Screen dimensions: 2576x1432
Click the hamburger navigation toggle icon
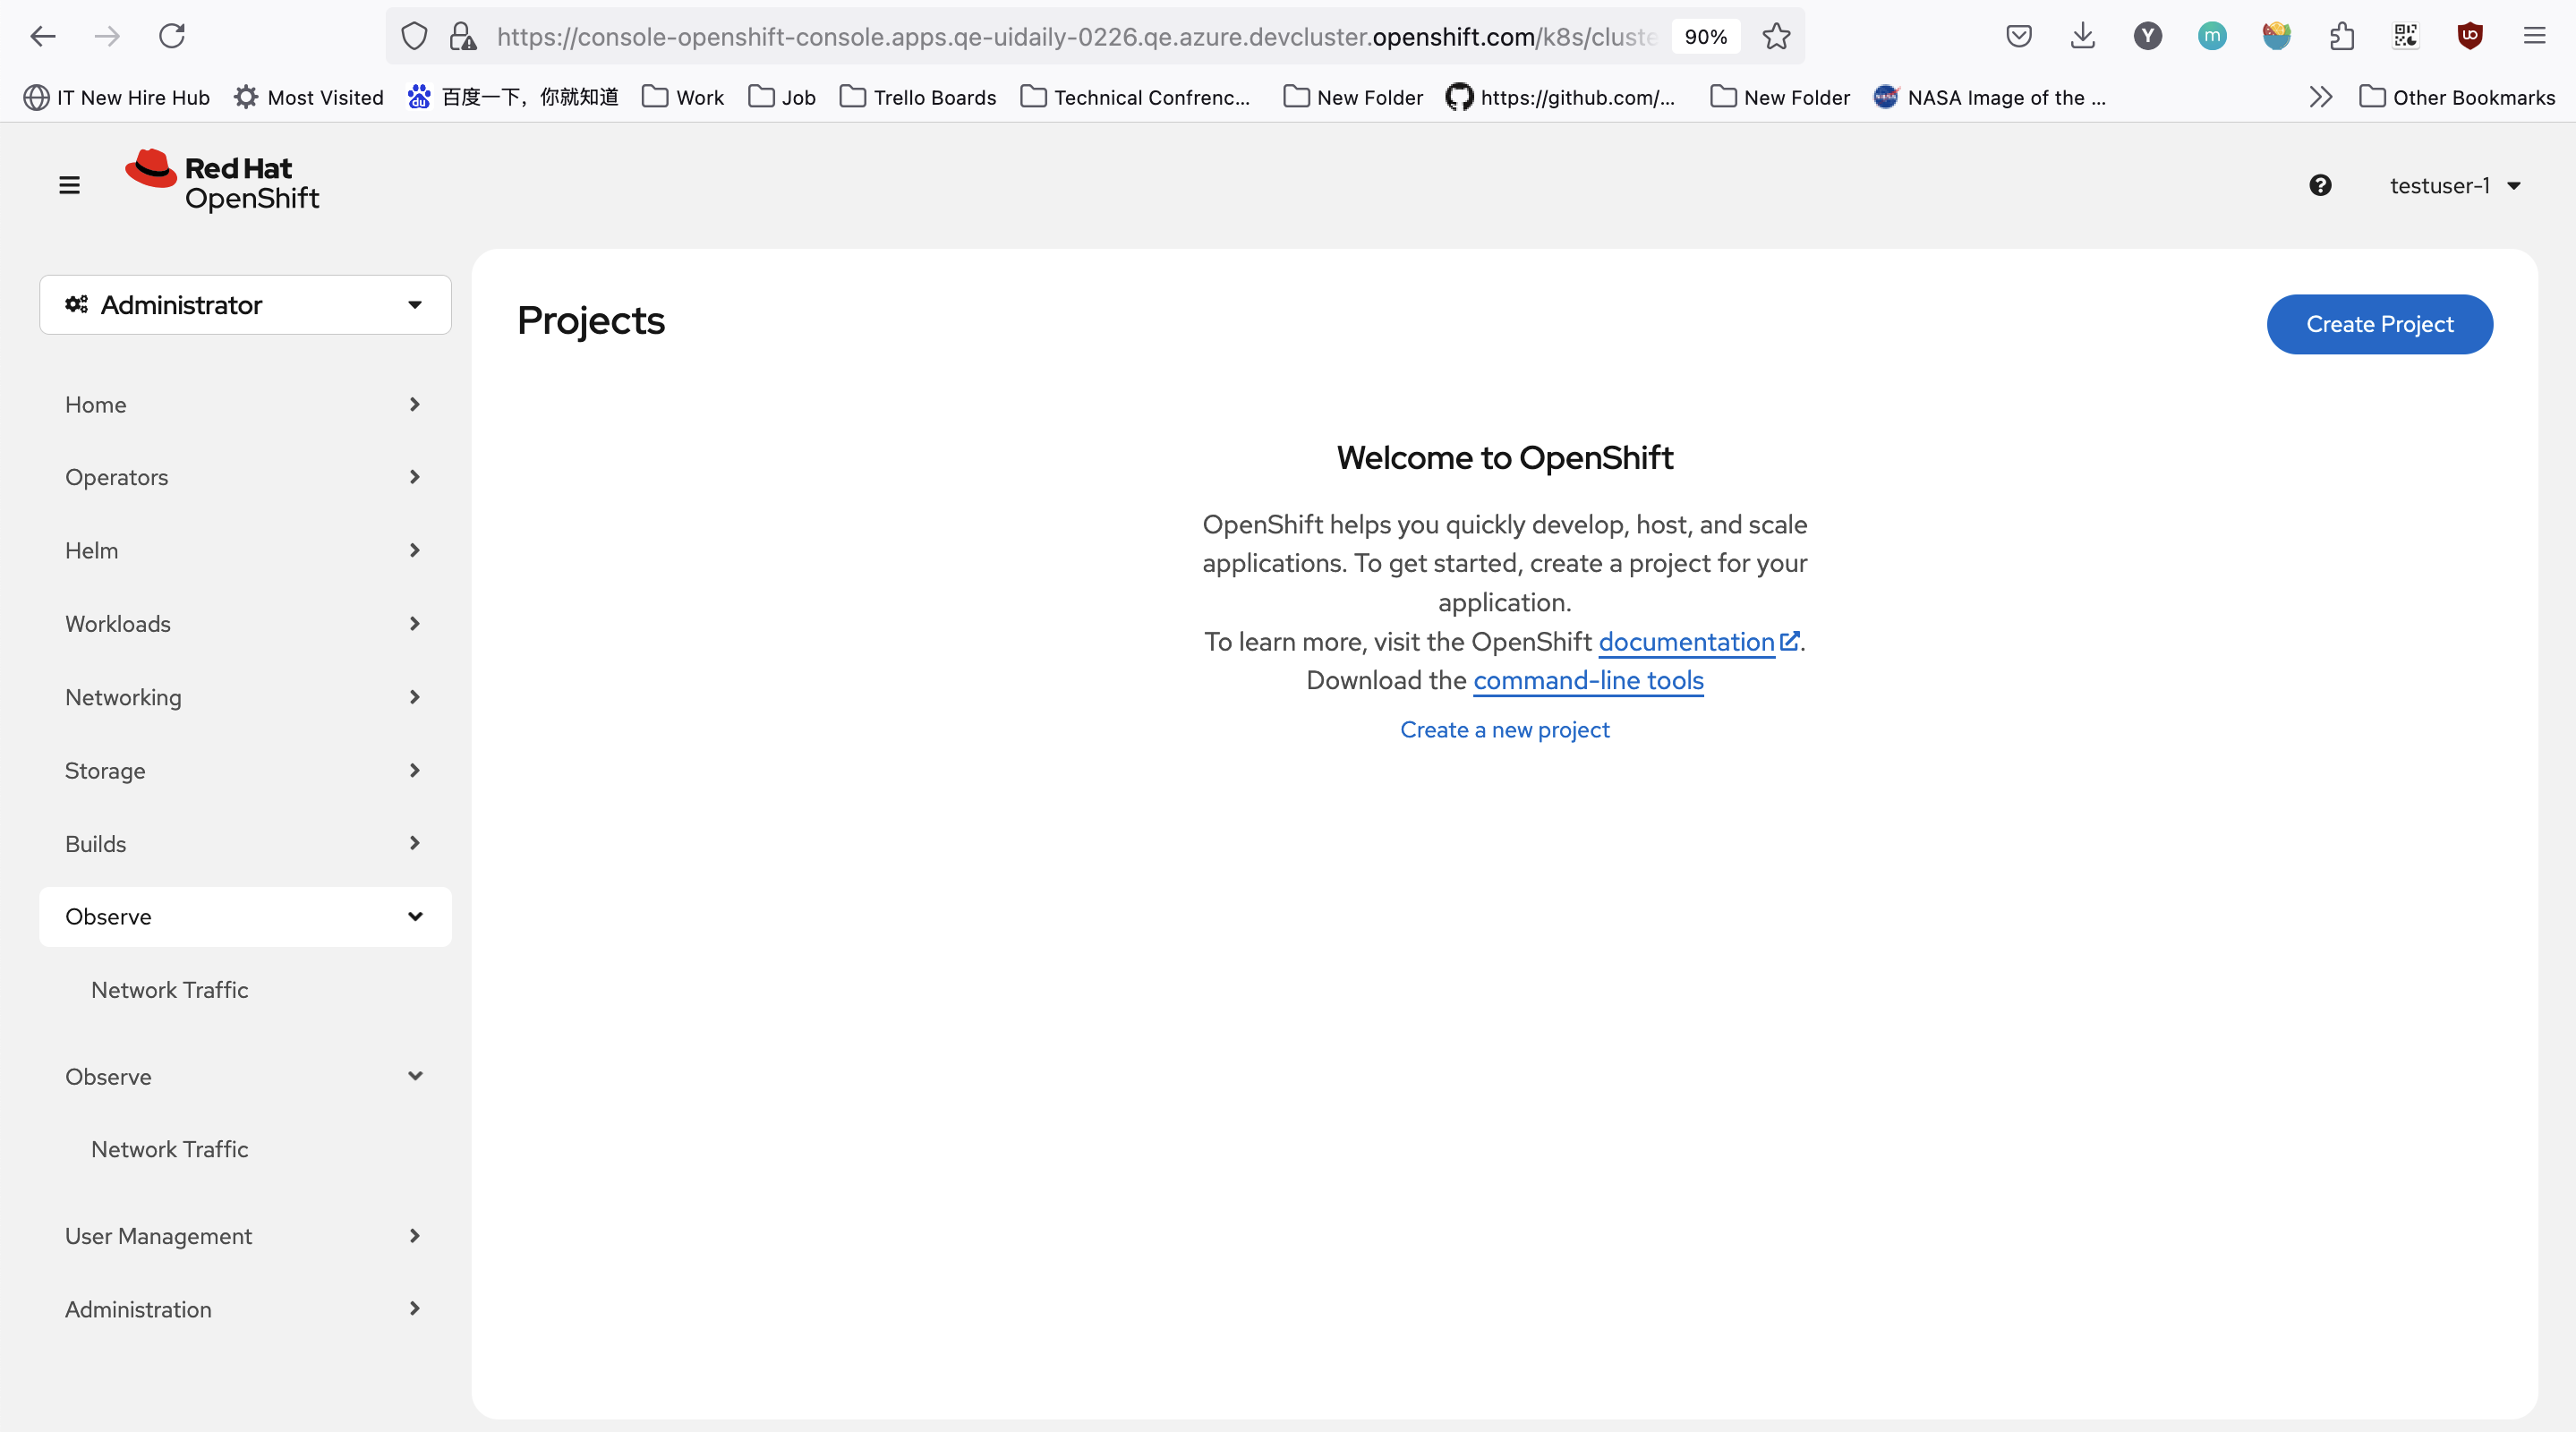69,185
